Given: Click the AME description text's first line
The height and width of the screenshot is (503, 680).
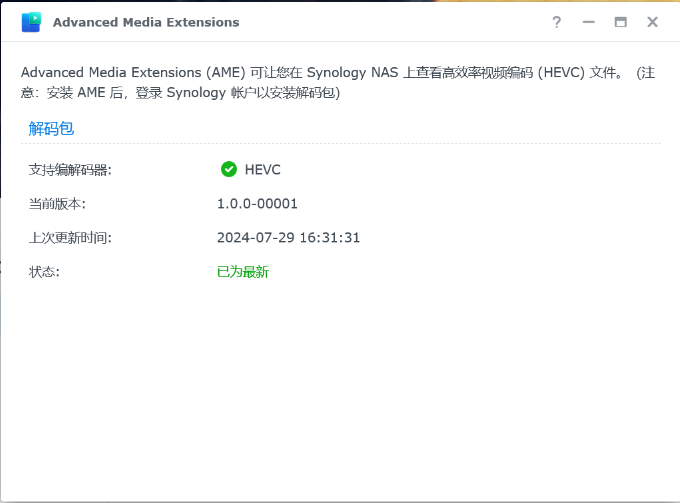Looking at the screenshot, I should (320, 72).
